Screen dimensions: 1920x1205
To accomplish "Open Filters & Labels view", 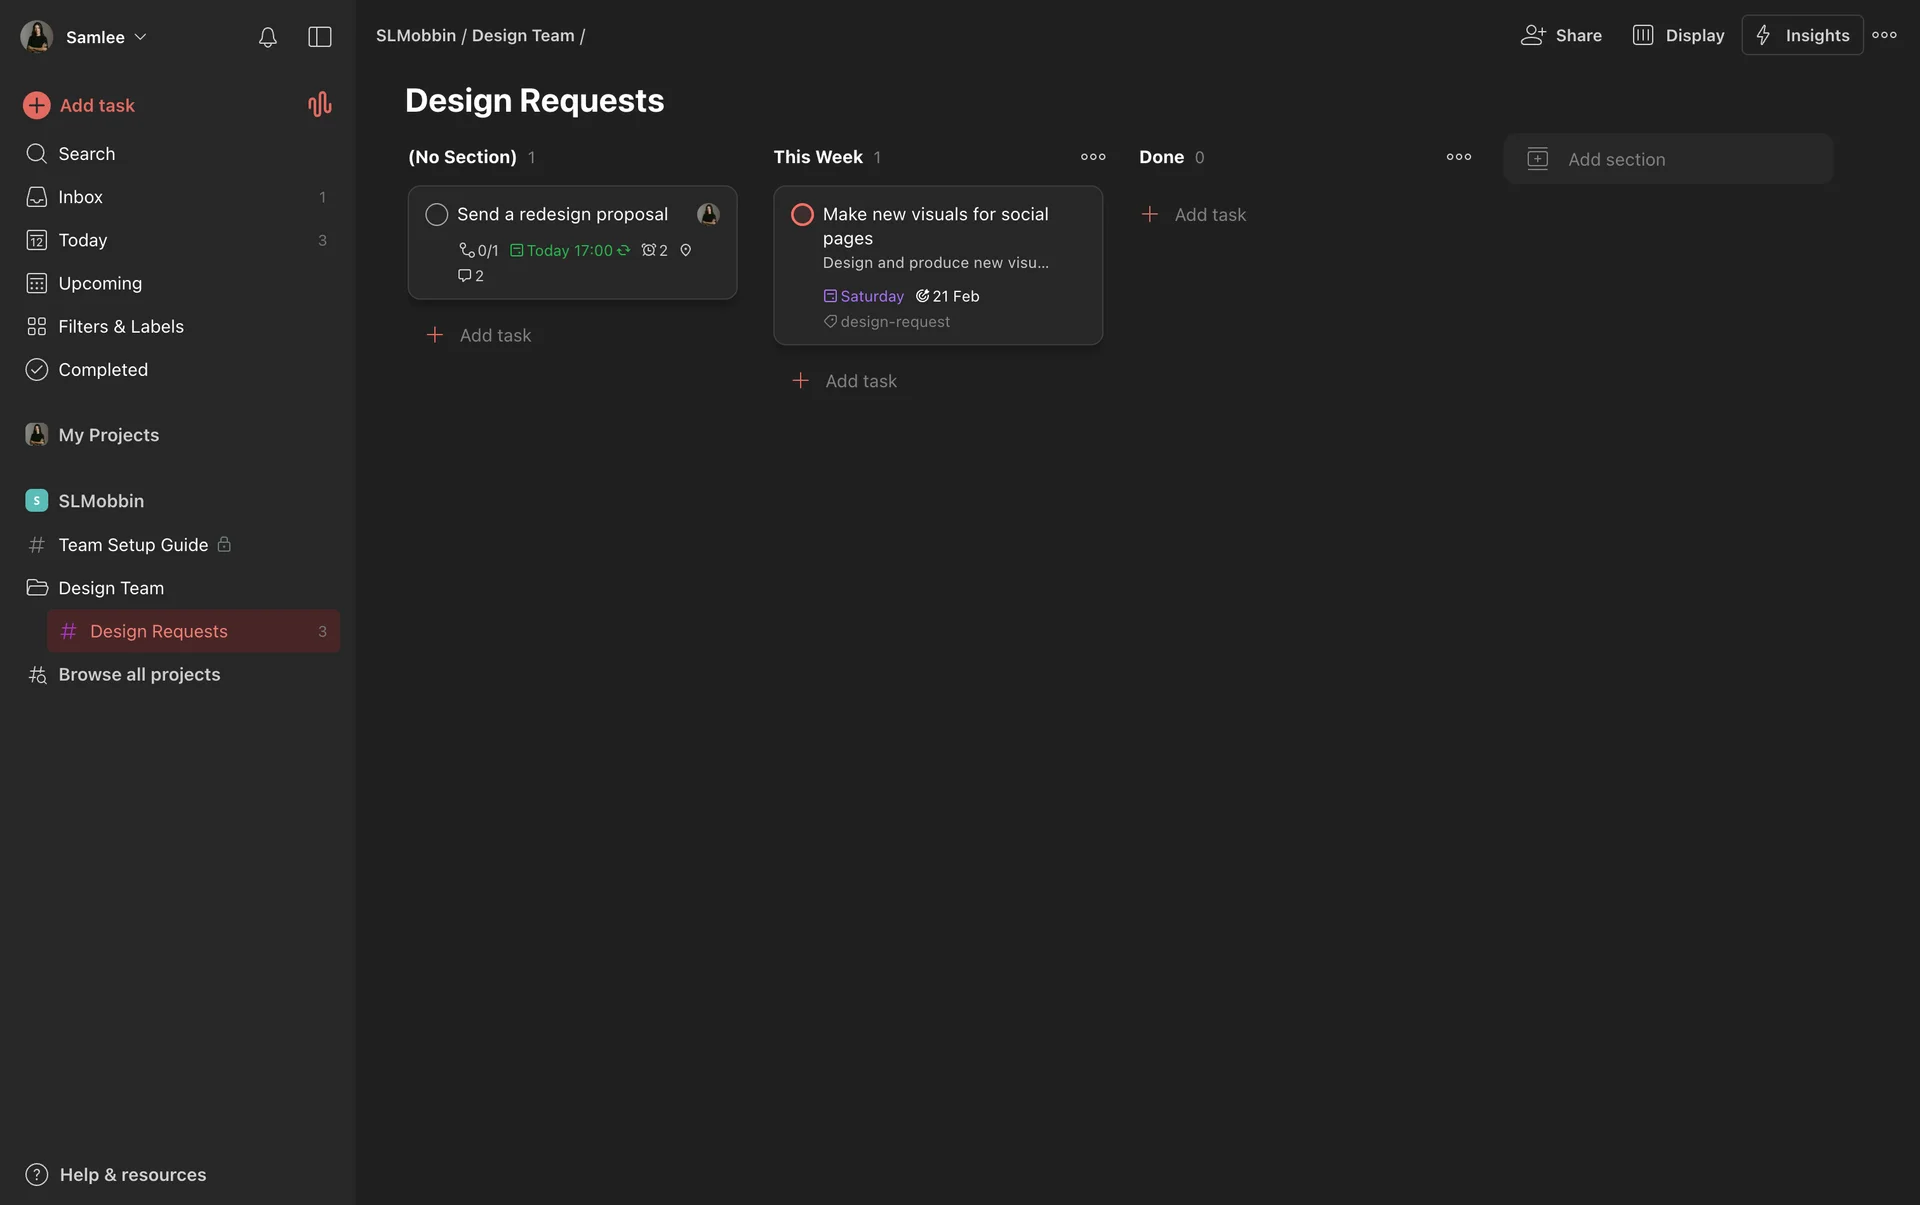I will click(x=120, y=326).
